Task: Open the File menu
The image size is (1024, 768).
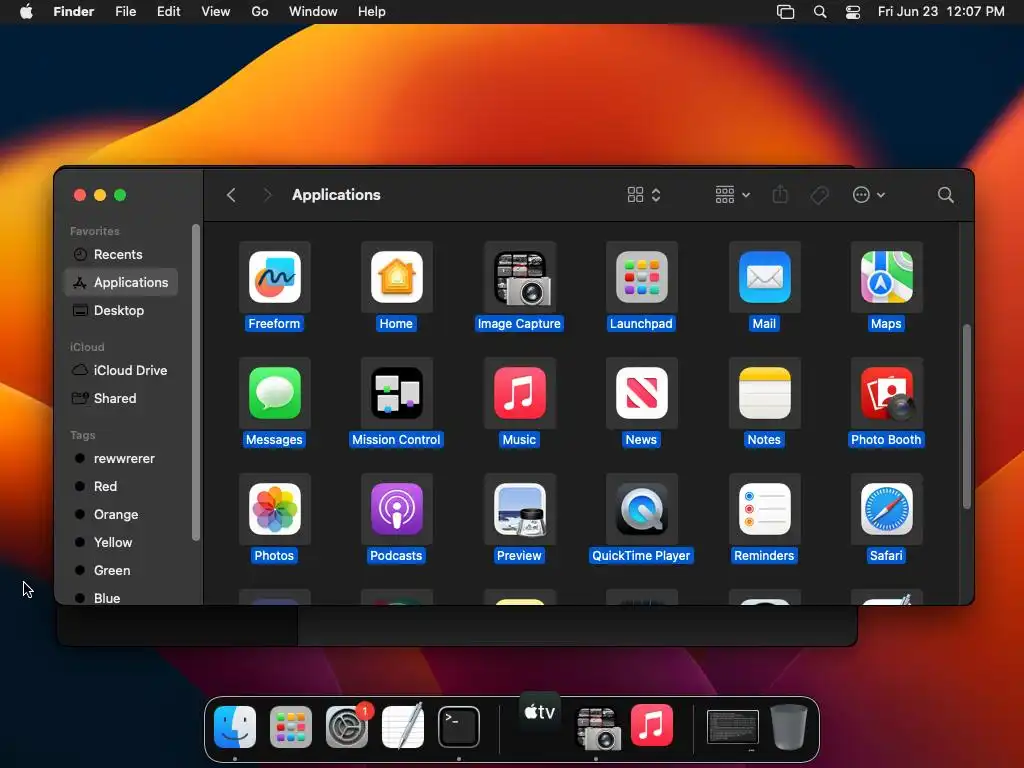Action: 125,12
